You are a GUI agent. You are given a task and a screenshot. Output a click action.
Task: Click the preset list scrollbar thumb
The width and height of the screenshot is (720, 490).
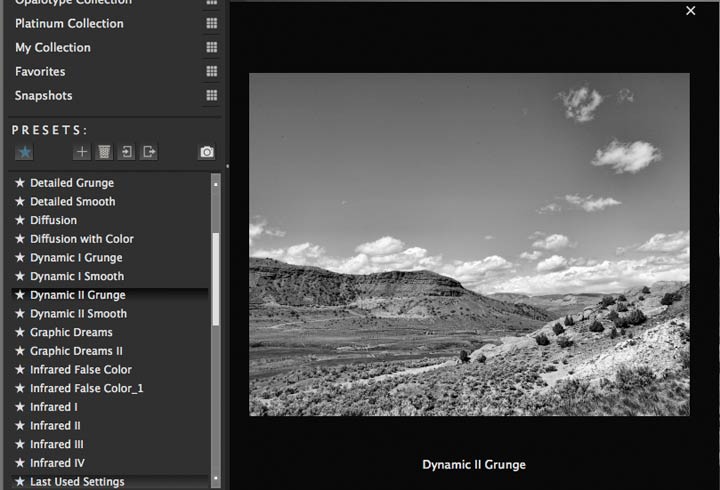[x=215, y=280]
